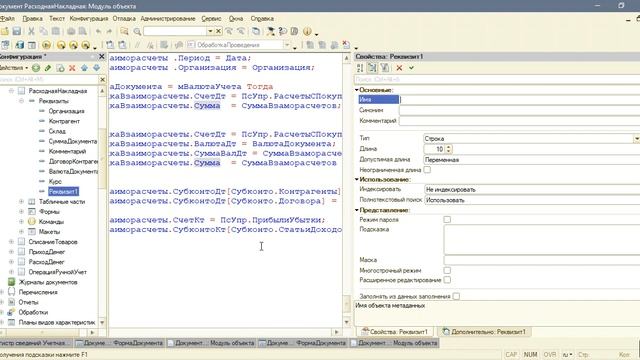
Task: Click the Синоним property input field
Action: pyautogui.click(x=520, y=110)
